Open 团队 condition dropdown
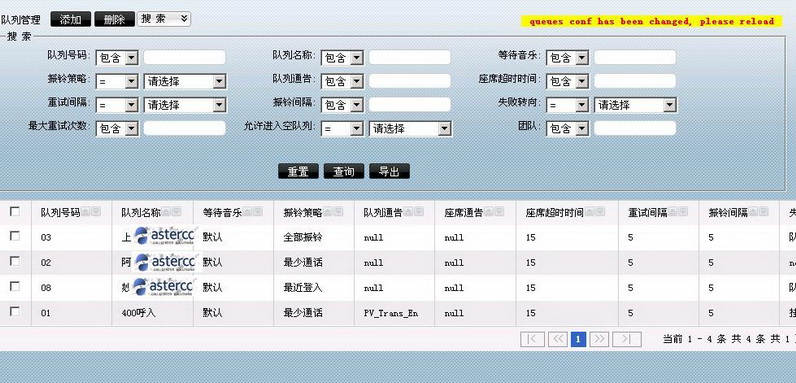 [568, 129]
